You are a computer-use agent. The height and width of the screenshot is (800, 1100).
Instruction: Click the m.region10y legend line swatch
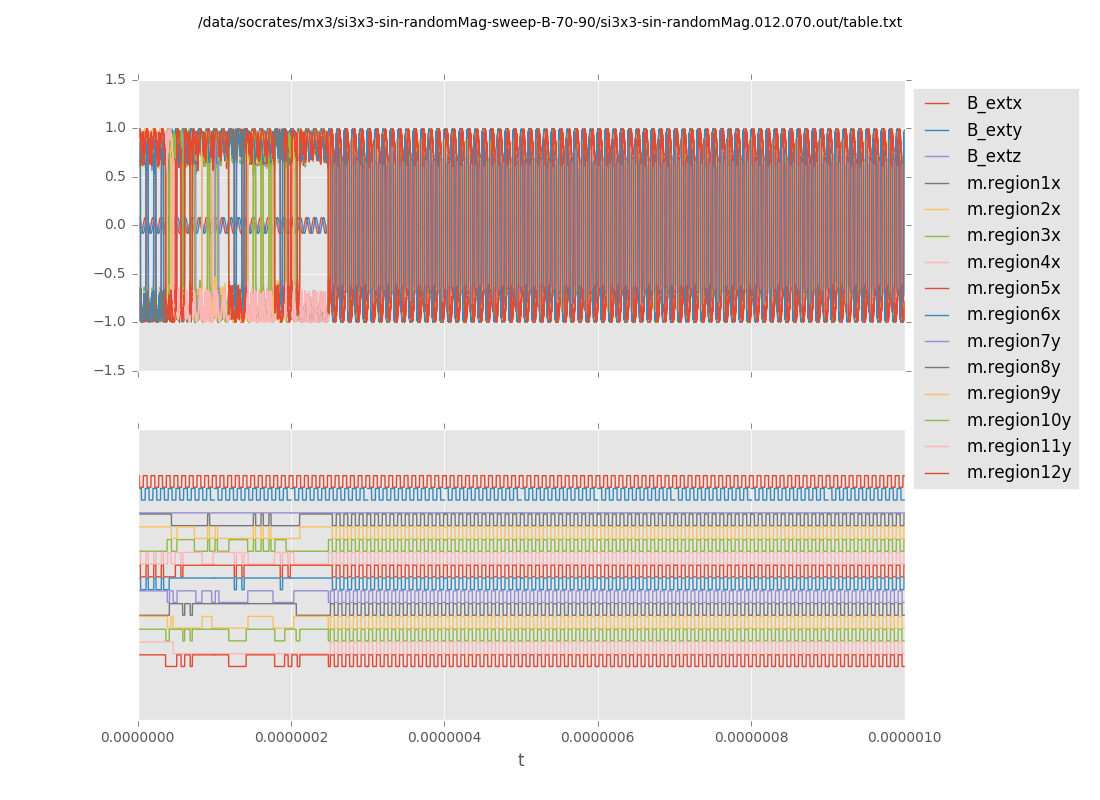pos(937,420)
